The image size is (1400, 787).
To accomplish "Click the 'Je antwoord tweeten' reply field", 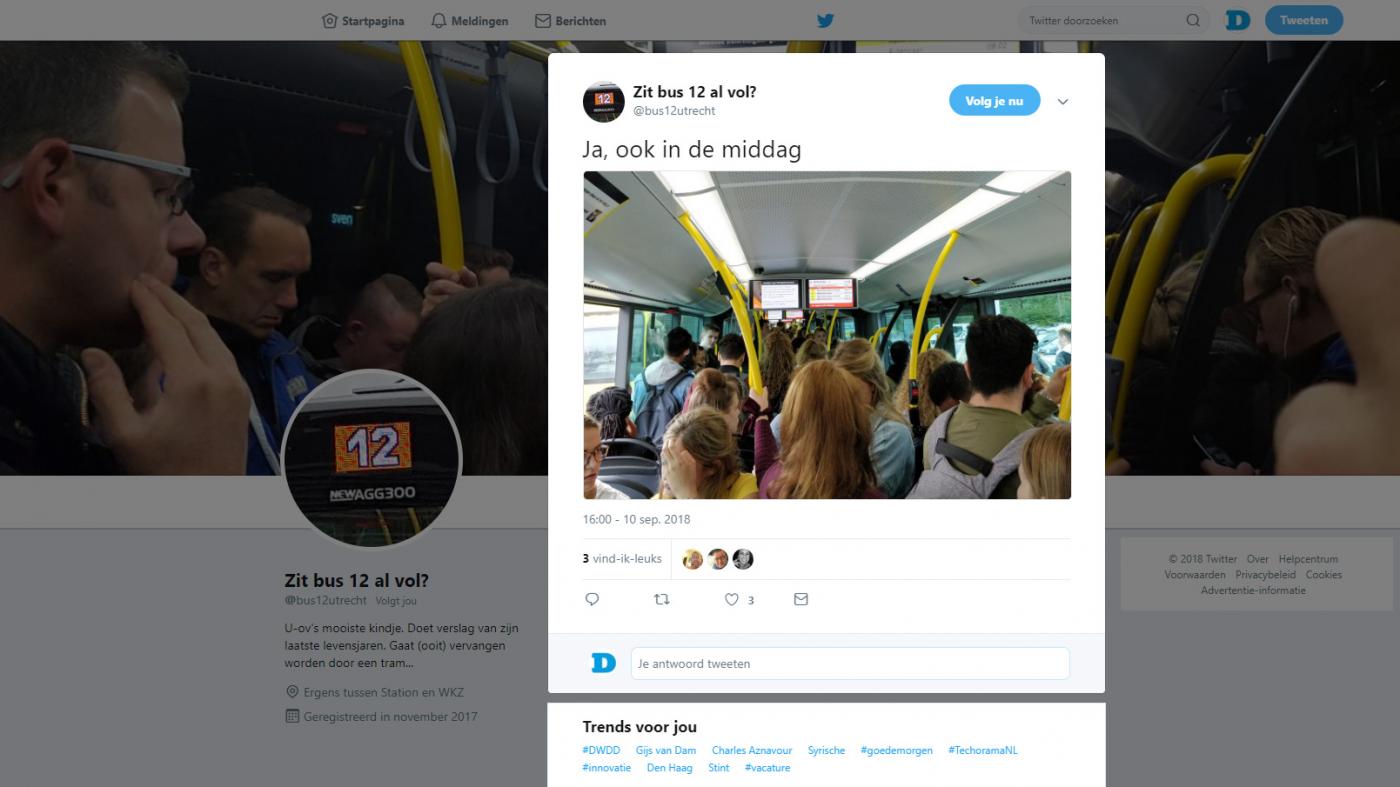I will (x=850, y=663).
